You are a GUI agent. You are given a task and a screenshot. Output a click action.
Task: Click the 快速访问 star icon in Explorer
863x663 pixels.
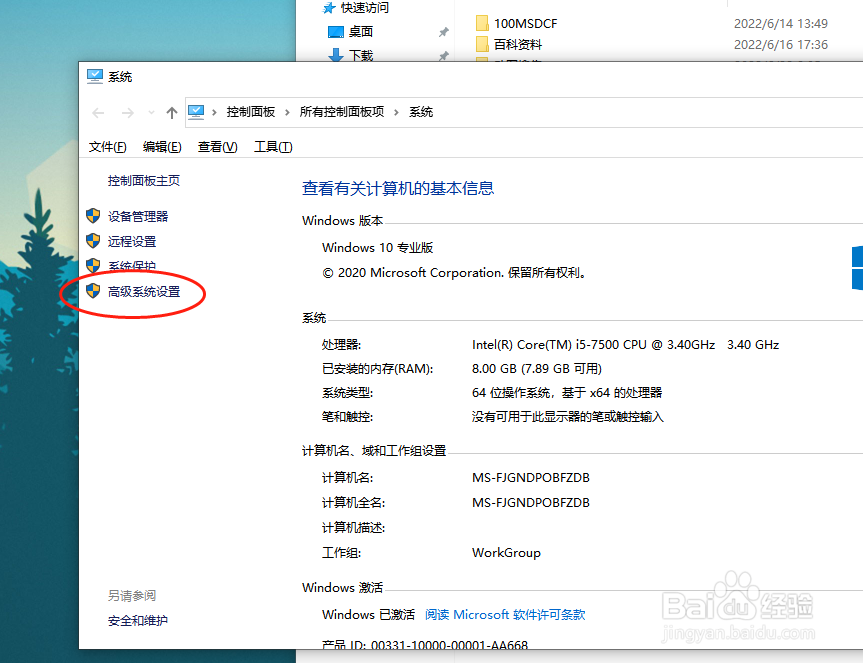329,8
